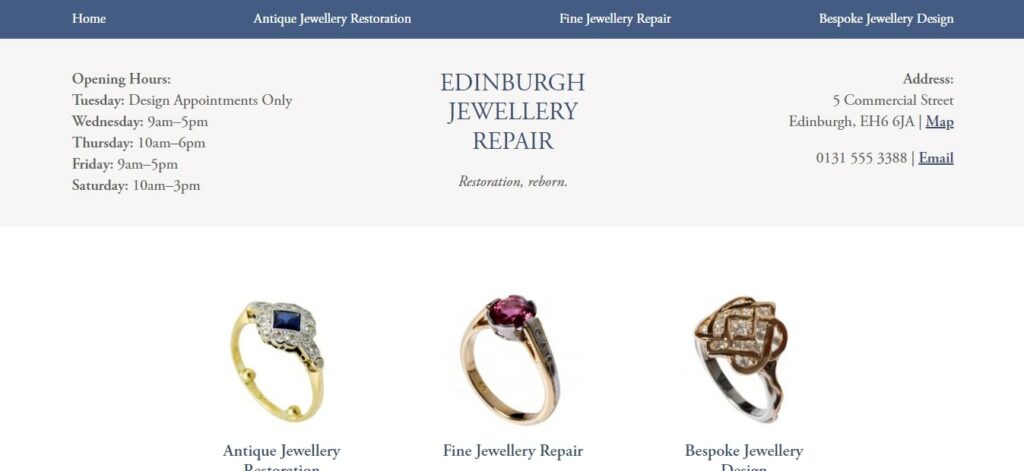Viewport: 1024px width, 471px height.
Task: Select Fine Jewellery Repair in the navigation bar
Action: click(615, 19)
